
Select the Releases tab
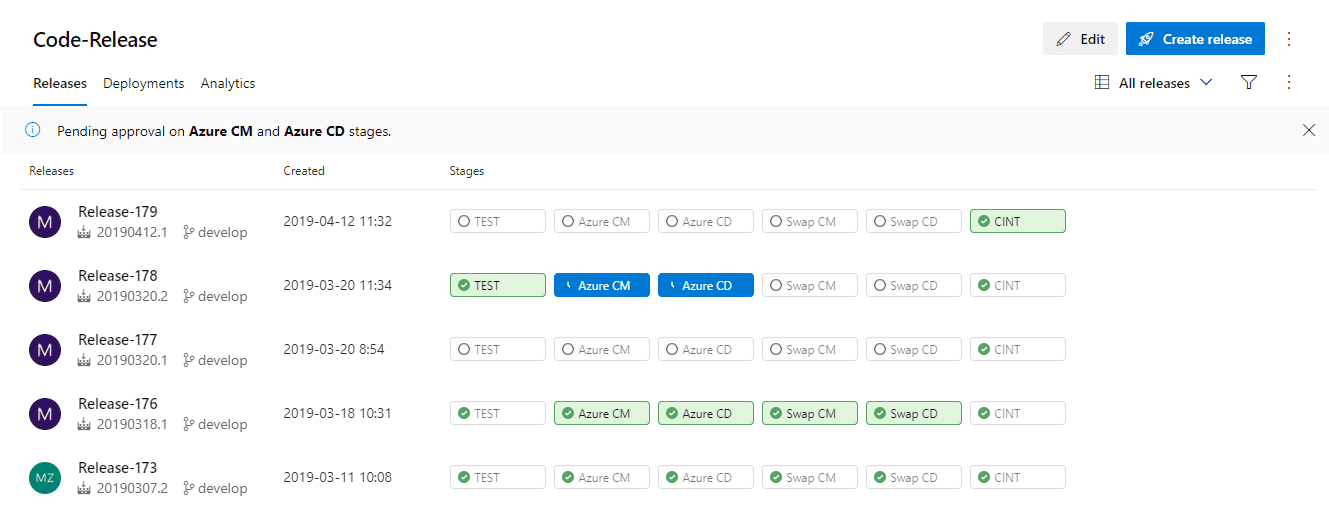[60, 84]
